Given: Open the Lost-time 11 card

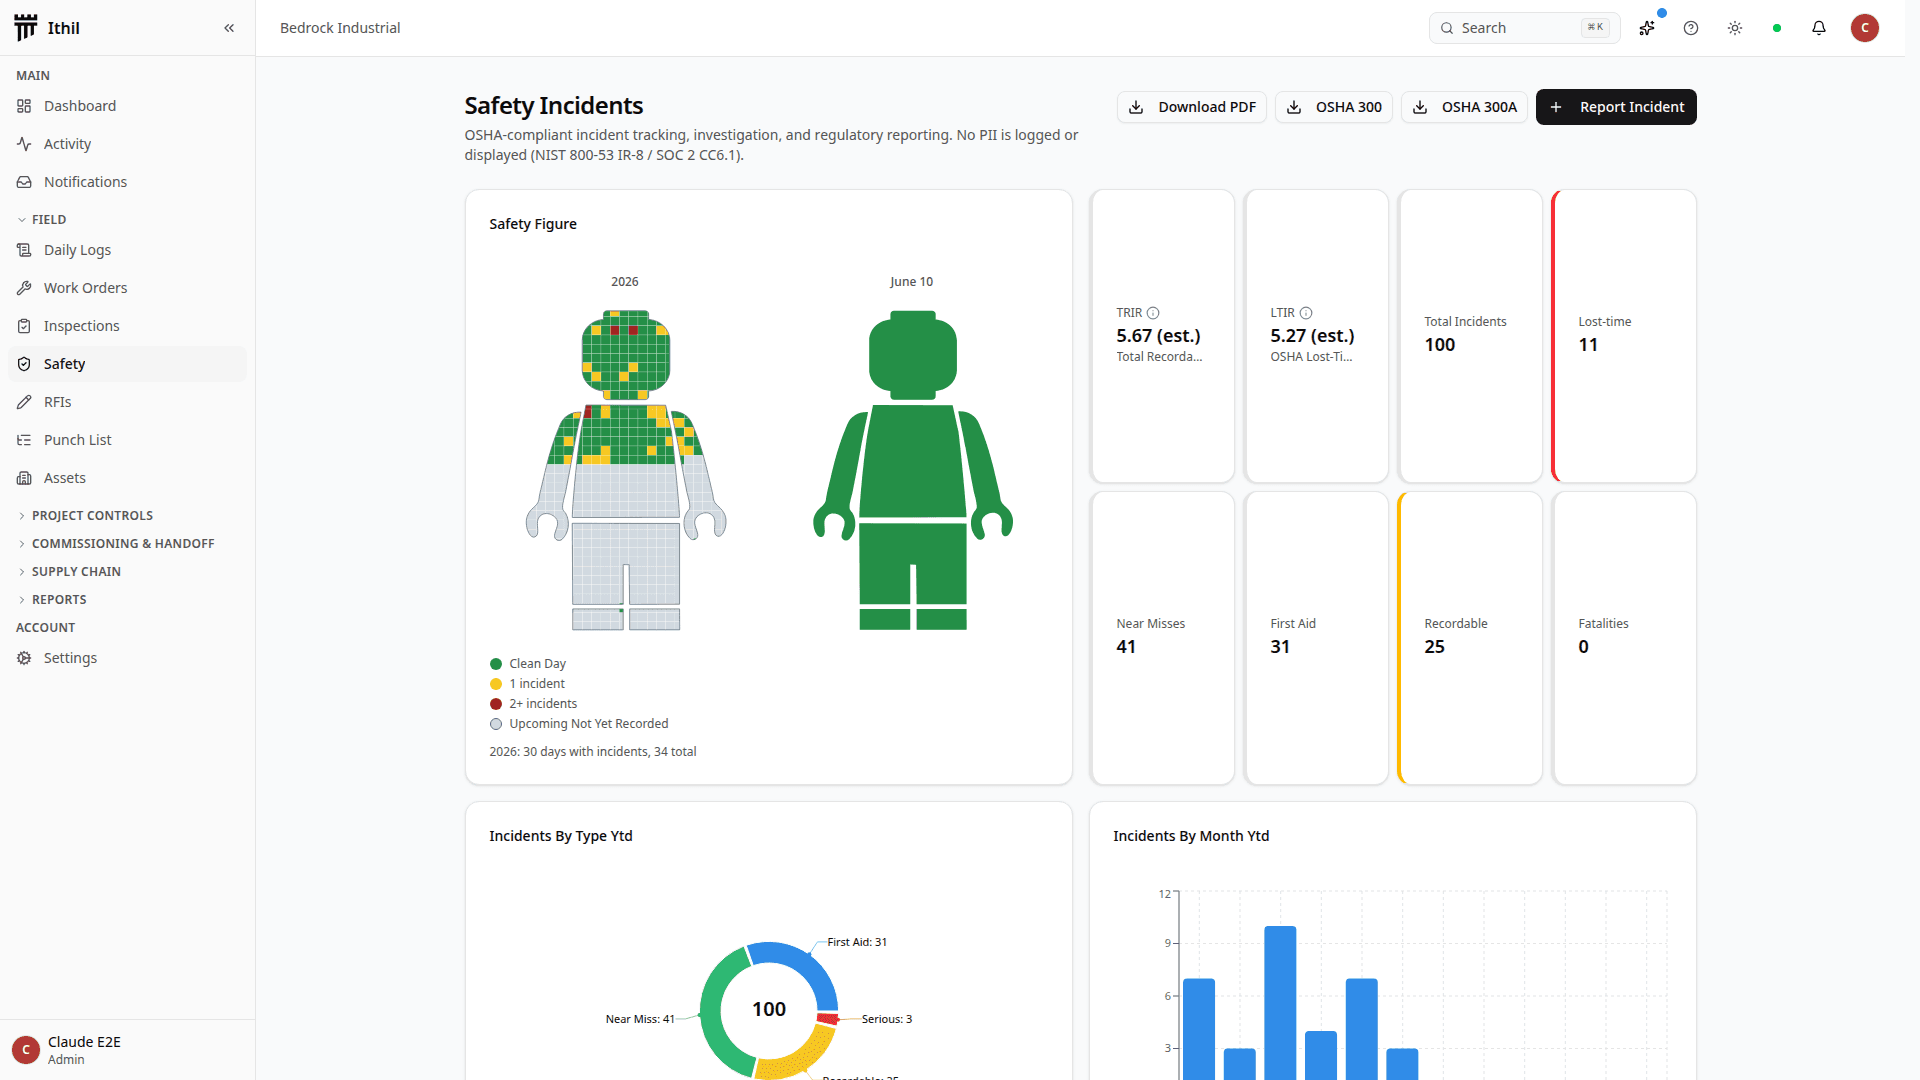Looking at the screenshot, I should 1625,336.
